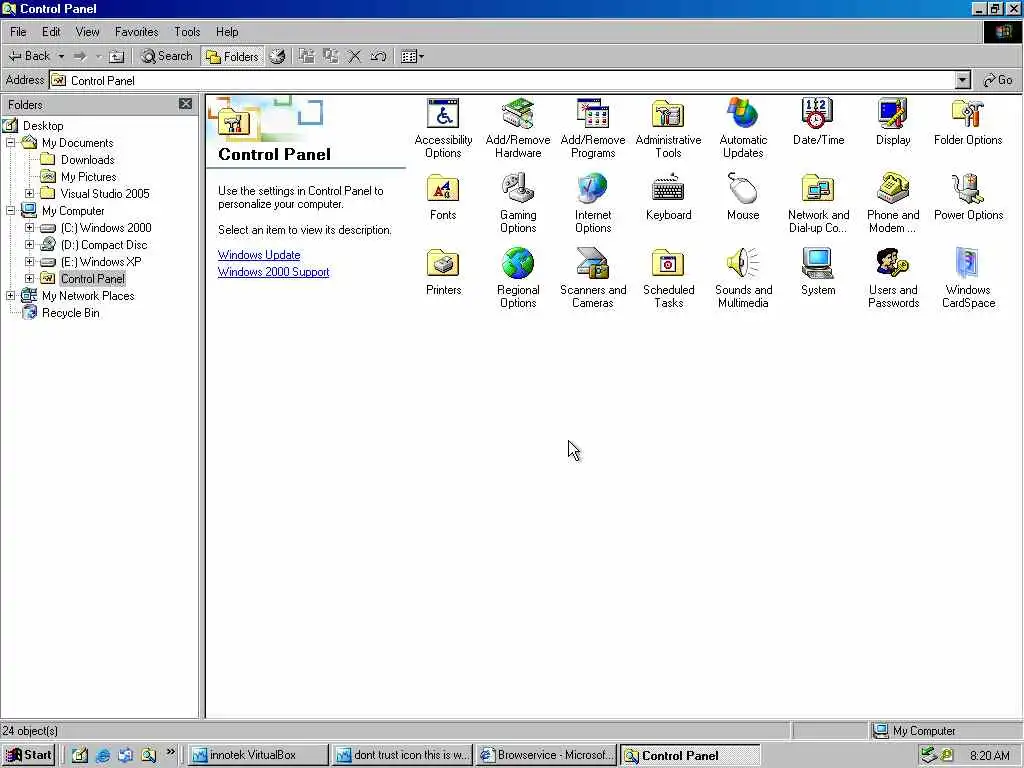Switch to innotek VirtualBox taskbar button

click(259, 755)
